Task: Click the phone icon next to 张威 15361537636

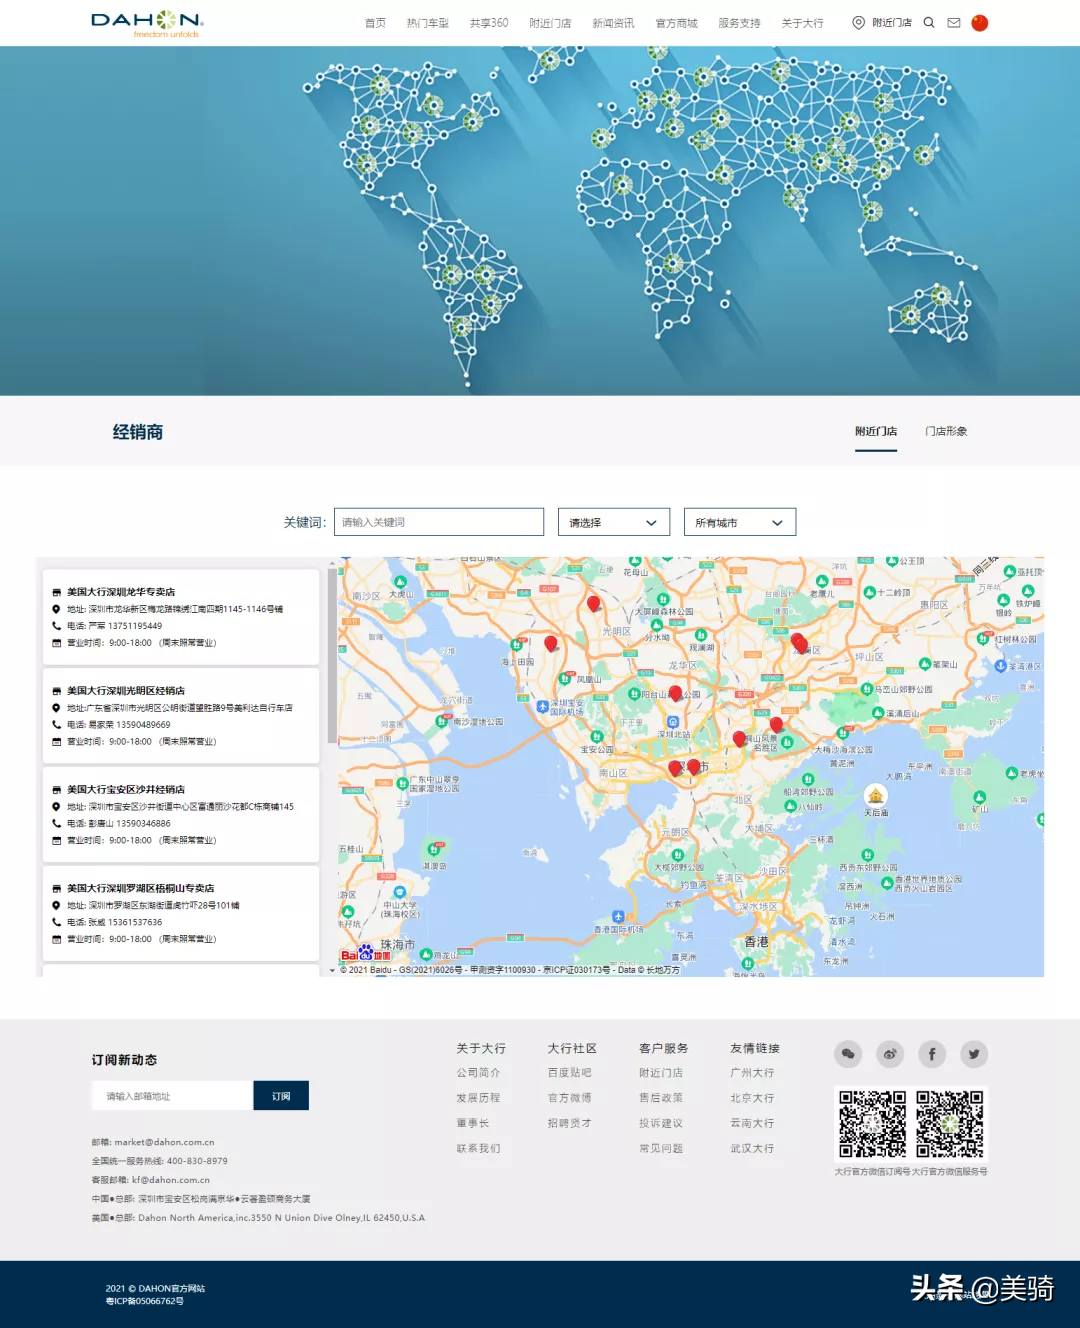Action: point(57,922)
